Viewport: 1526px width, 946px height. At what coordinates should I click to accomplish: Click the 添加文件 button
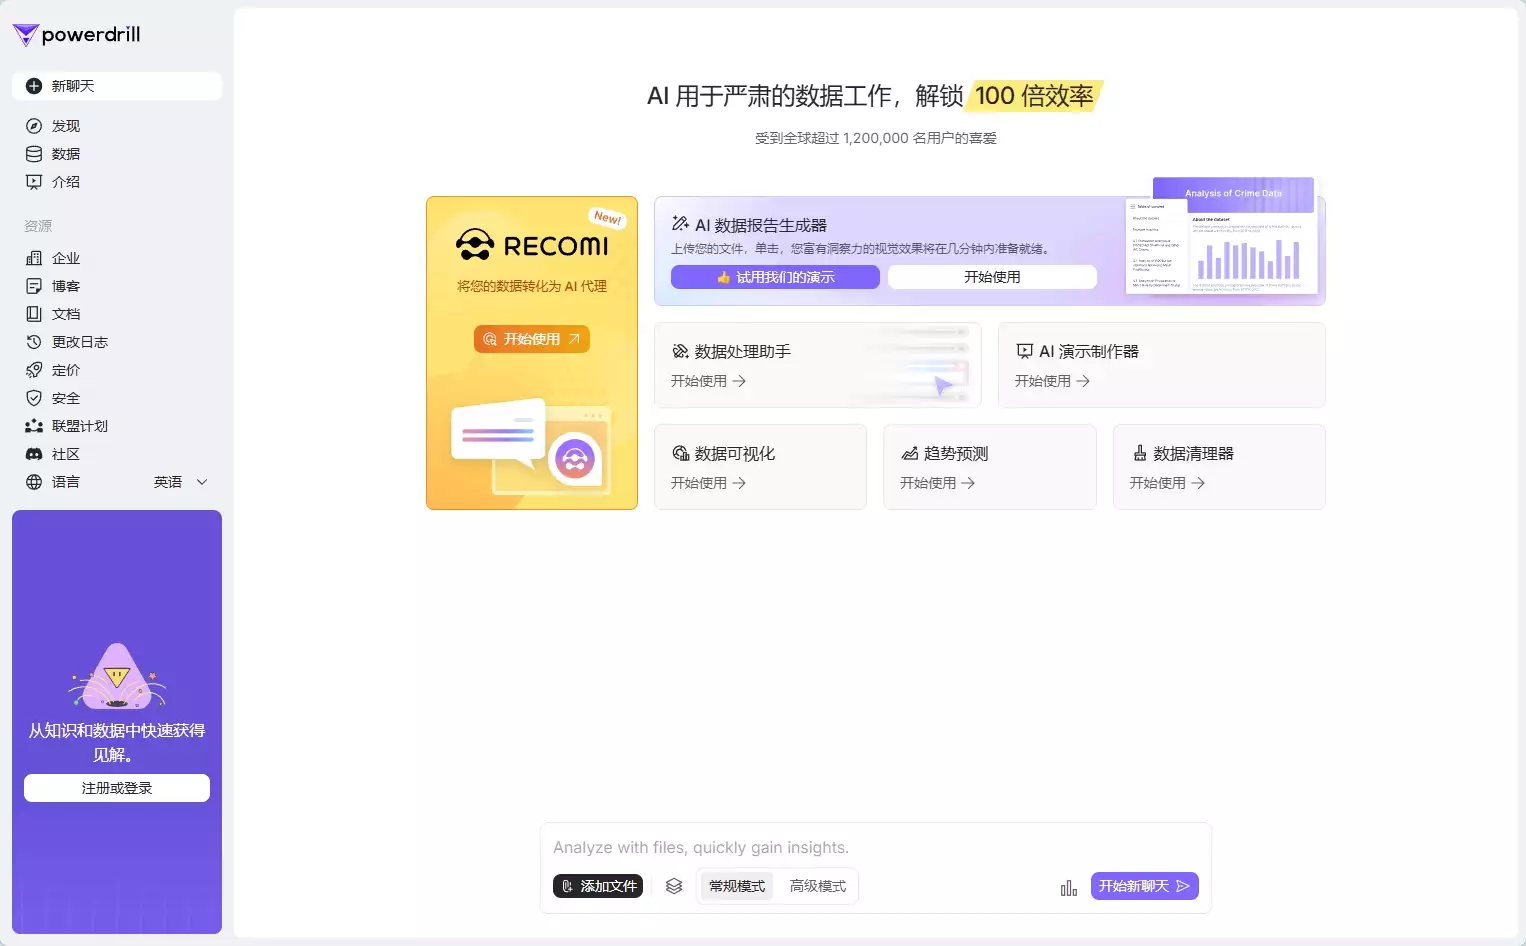click(598, 886)
